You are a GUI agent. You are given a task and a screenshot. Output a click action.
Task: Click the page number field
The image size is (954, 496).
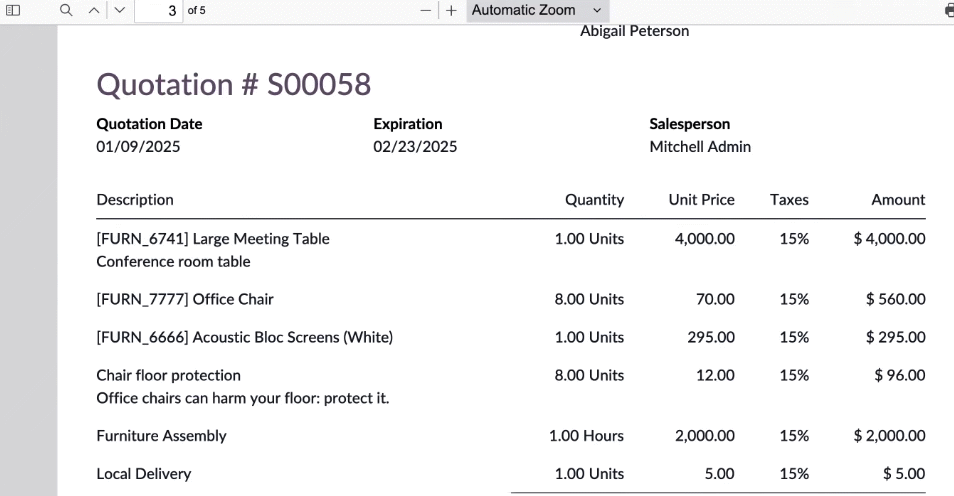(x=158, y=10)
